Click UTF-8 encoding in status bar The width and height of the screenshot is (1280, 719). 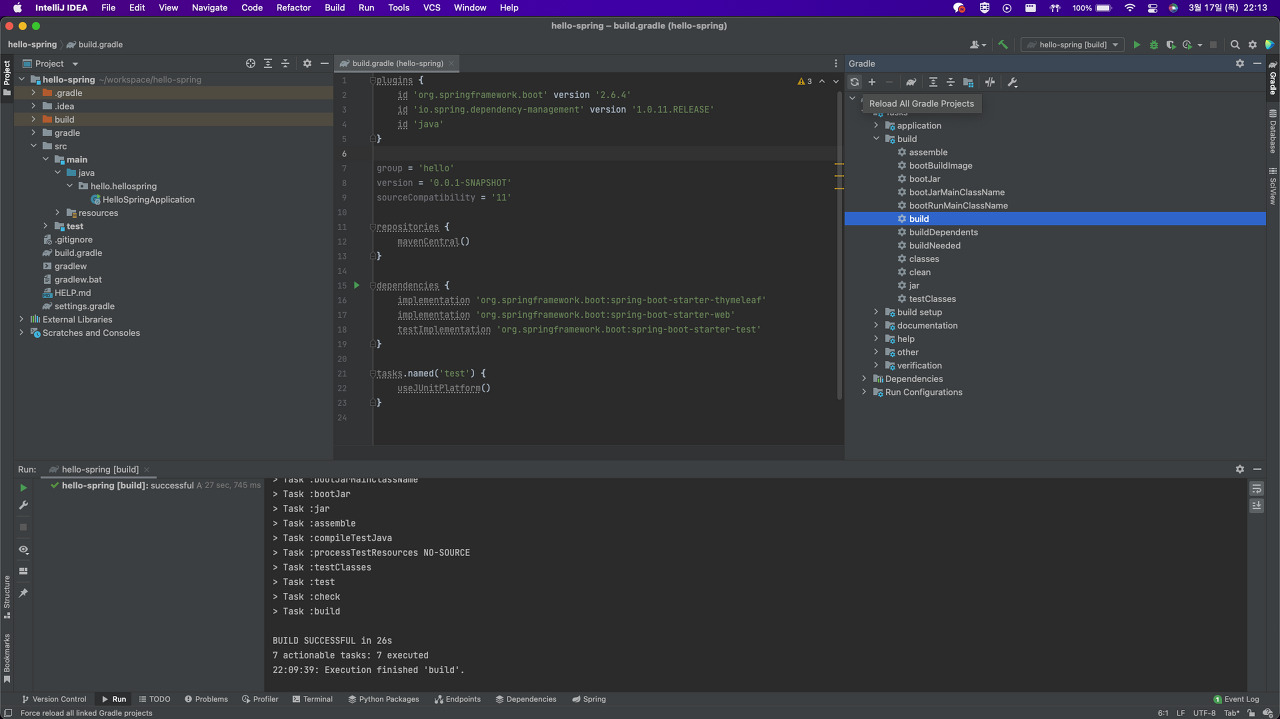click(1204, 713)
